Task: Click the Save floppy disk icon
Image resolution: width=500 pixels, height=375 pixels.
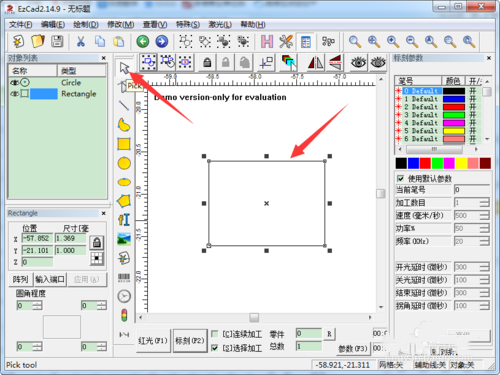Action: point(57,41)
